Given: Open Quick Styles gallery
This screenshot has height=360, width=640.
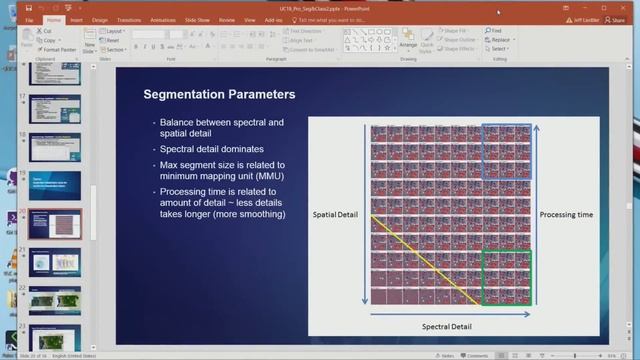Looking at the screenshot, I should pyautogui.click(x=427, y=41).
